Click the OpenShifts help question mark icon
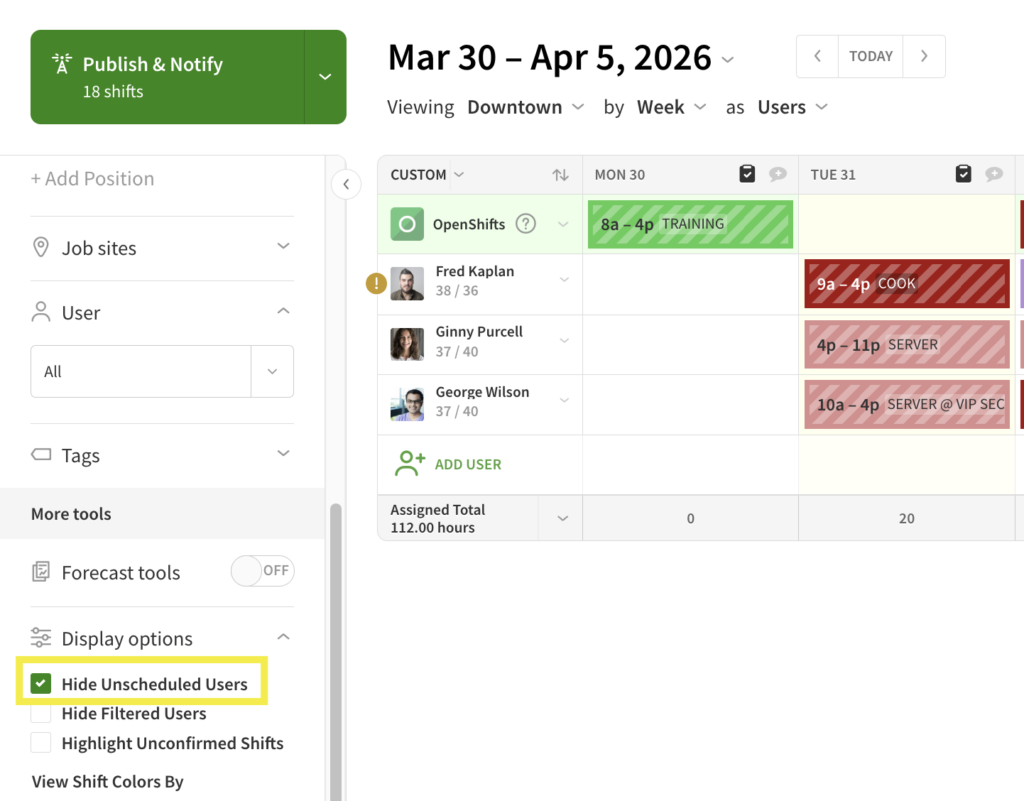 525,224
